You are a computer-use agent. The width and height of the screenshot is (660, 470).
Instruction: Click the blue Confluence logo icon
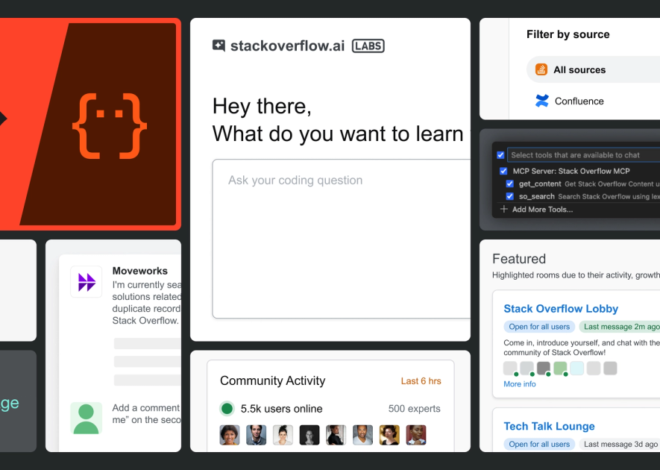click(x=542, y=101)
